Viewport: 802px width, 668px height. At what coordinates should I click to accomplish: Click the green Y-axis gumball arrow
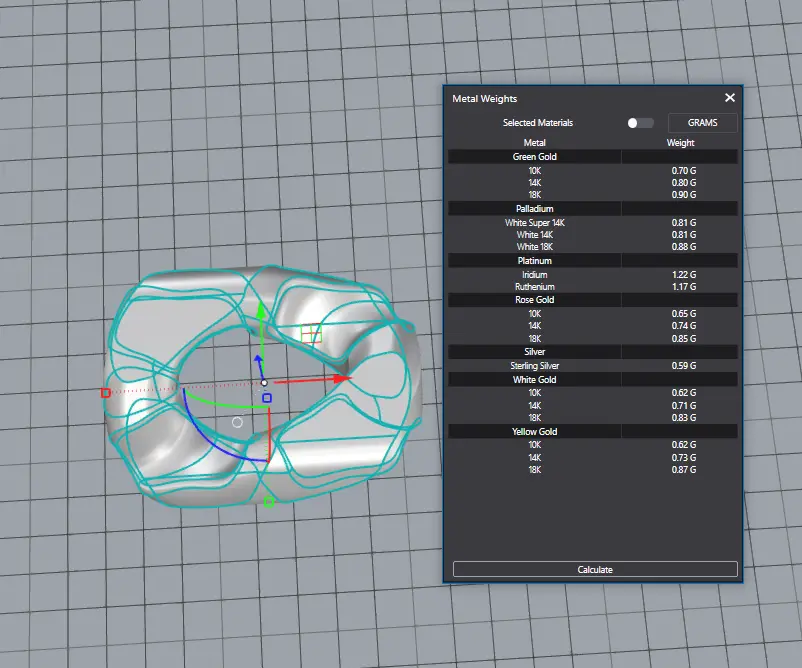click(261, 310)
